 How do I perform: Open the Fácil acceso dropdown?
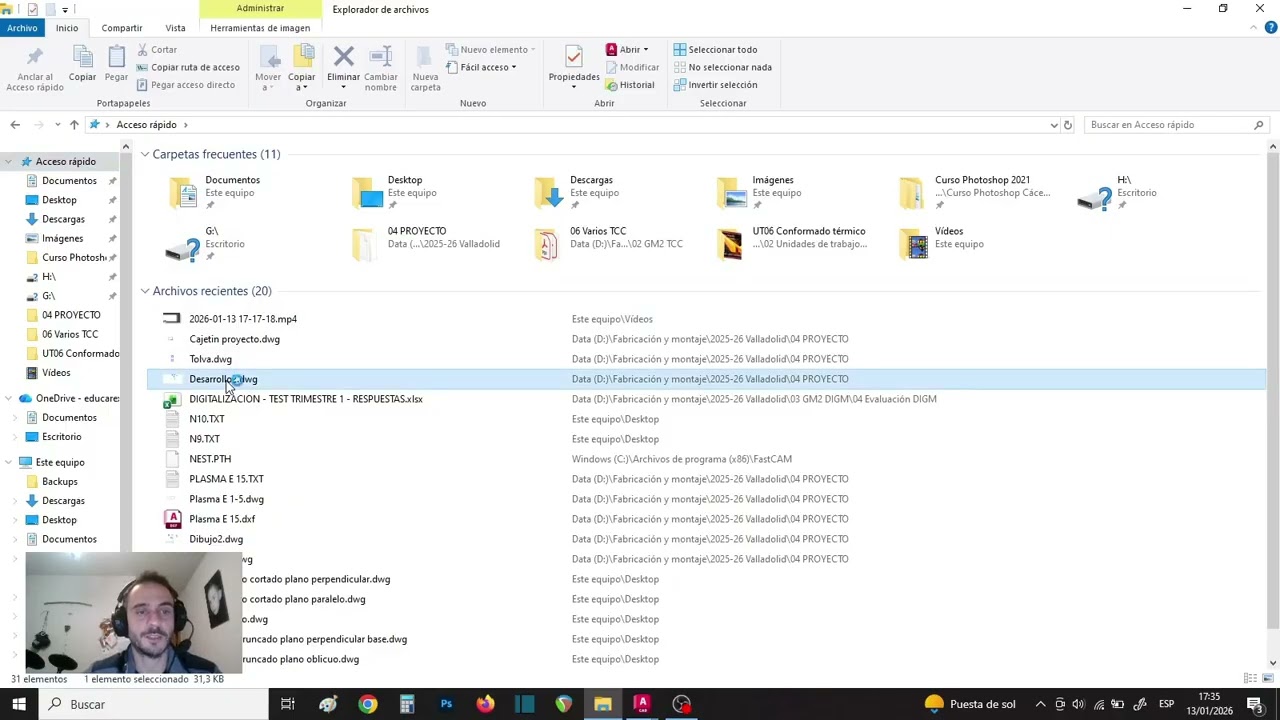[x=481, y=67]
